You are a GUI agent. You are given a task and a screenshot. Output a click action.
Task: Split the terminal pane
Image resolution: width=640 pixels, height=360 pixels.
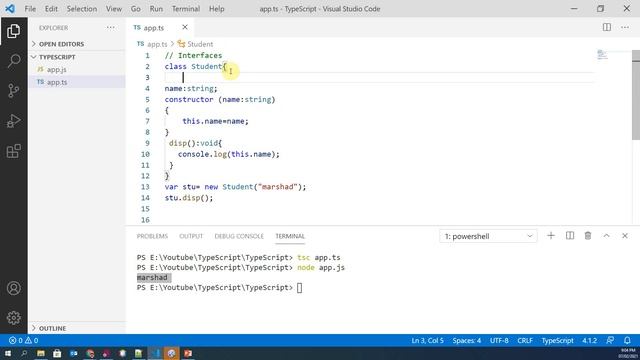(x=570, y=236)
